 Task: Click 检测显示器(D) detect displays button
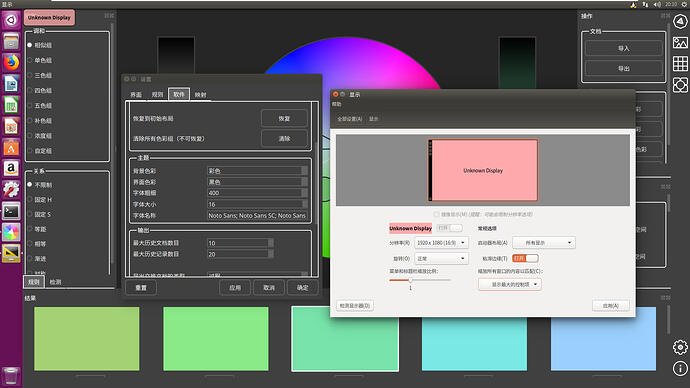click(x=355, y=305)
